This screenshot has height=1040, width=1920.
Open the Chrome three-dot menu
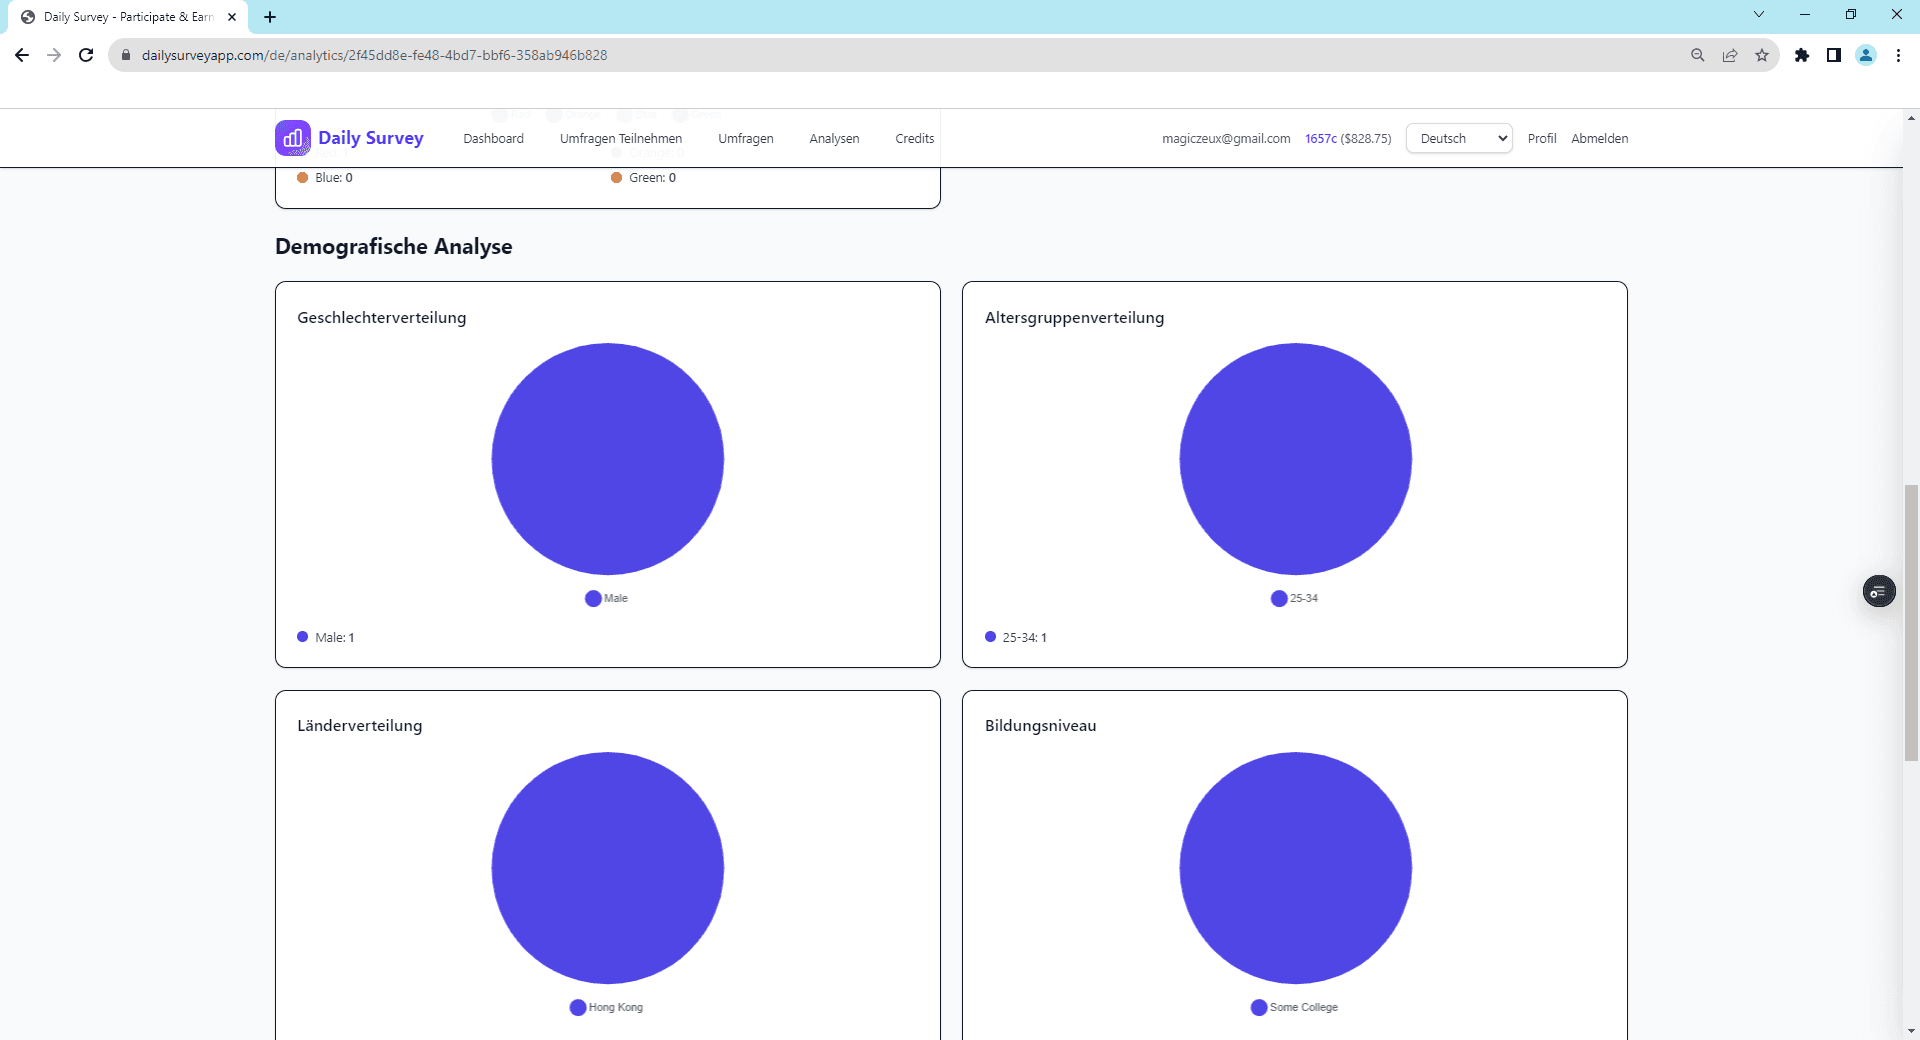1898,55
